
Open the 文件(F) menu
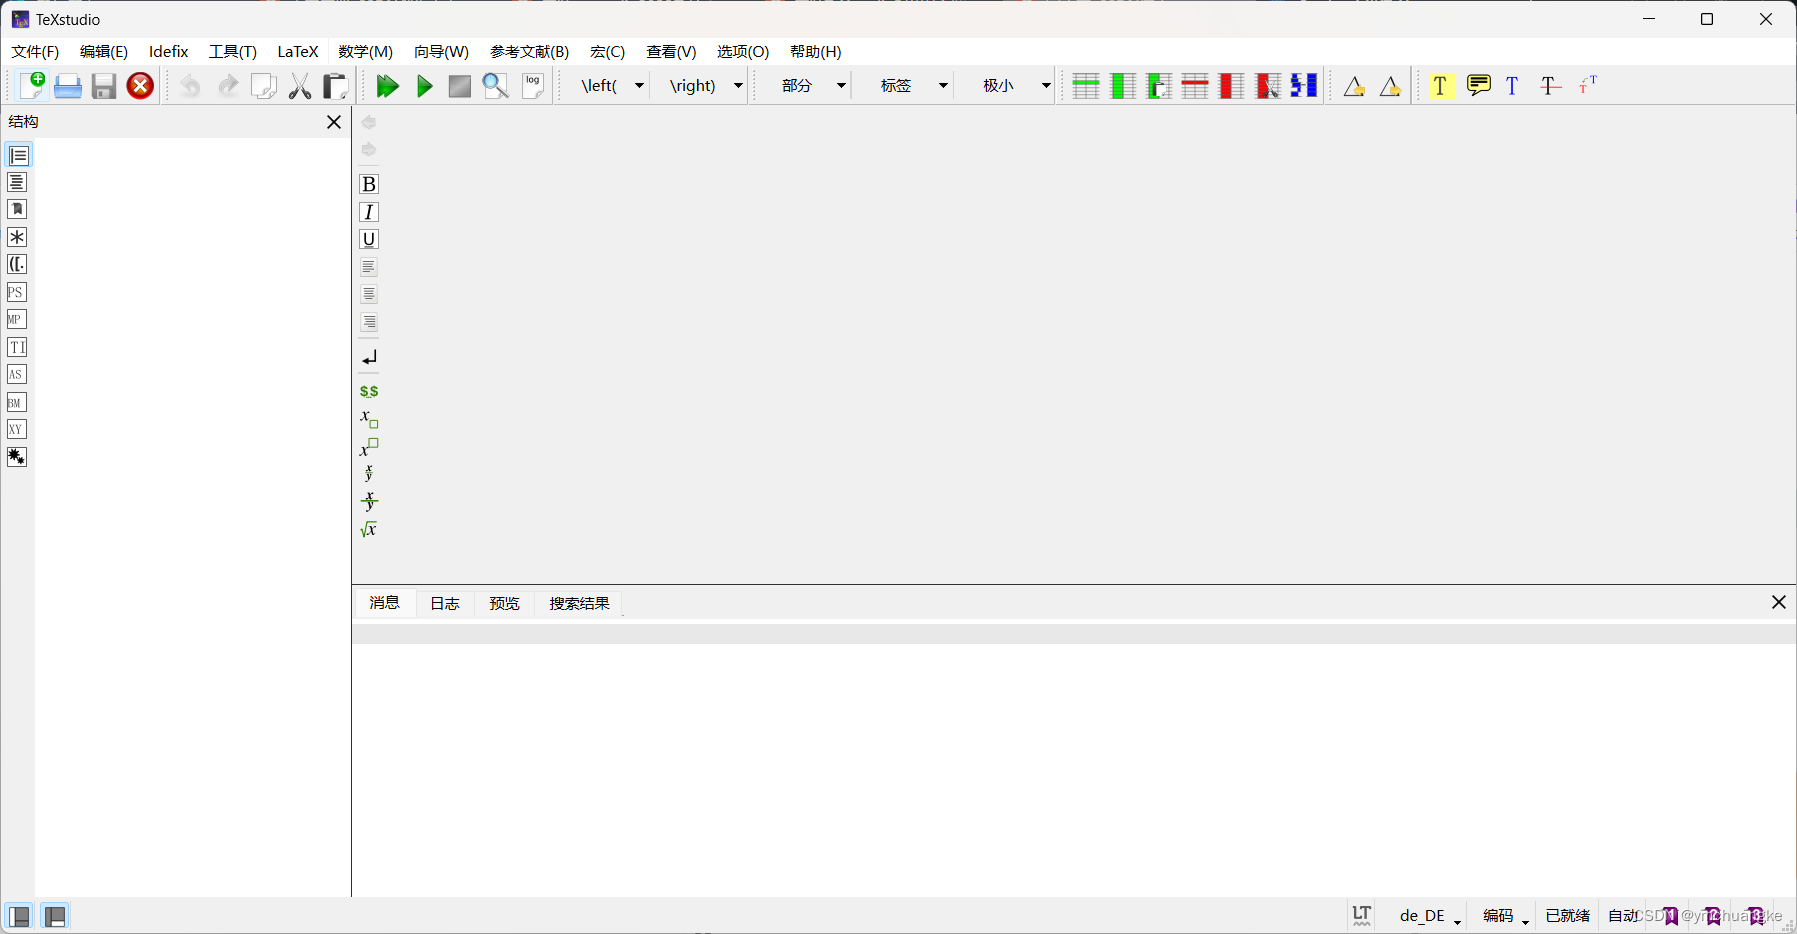click(x=35, y=52)
